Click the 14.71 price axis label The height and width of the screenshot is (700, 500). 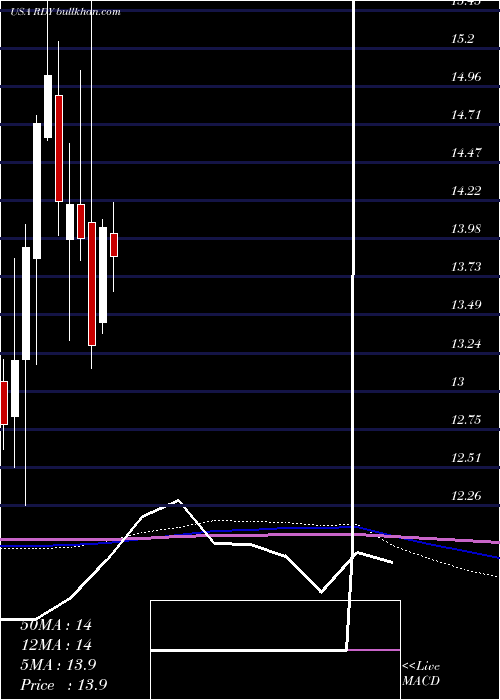[x=466, y=115]
